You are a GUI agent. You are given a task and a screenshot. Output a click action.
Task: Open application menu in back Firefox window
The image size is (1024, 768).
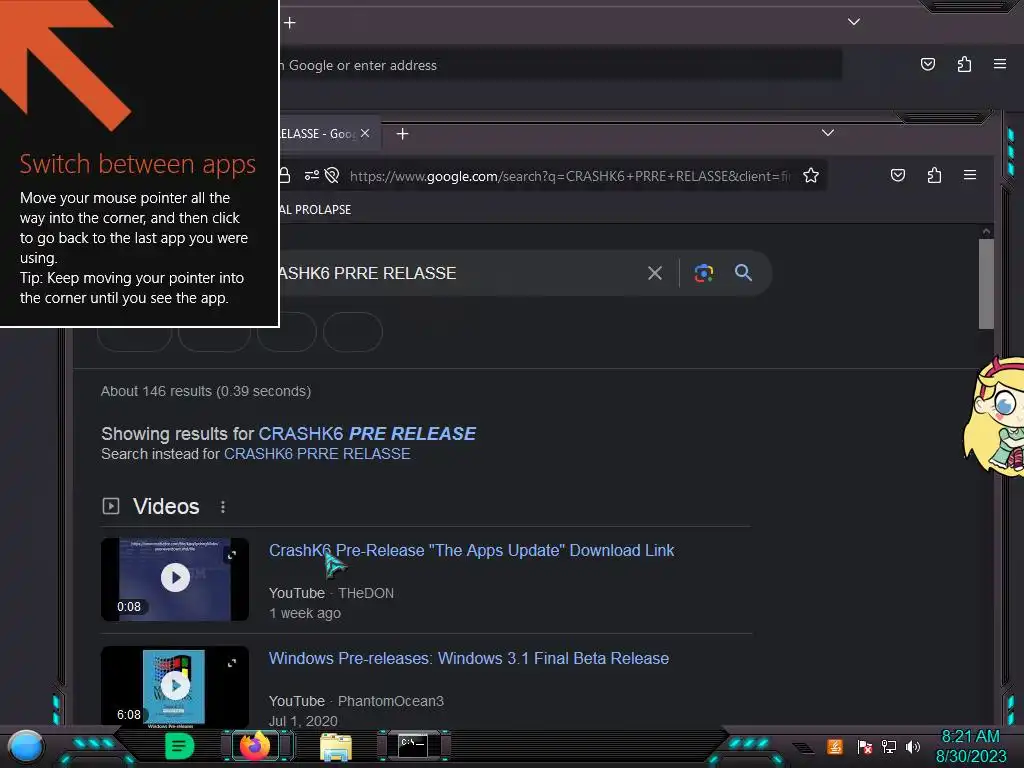(1000, 64)
